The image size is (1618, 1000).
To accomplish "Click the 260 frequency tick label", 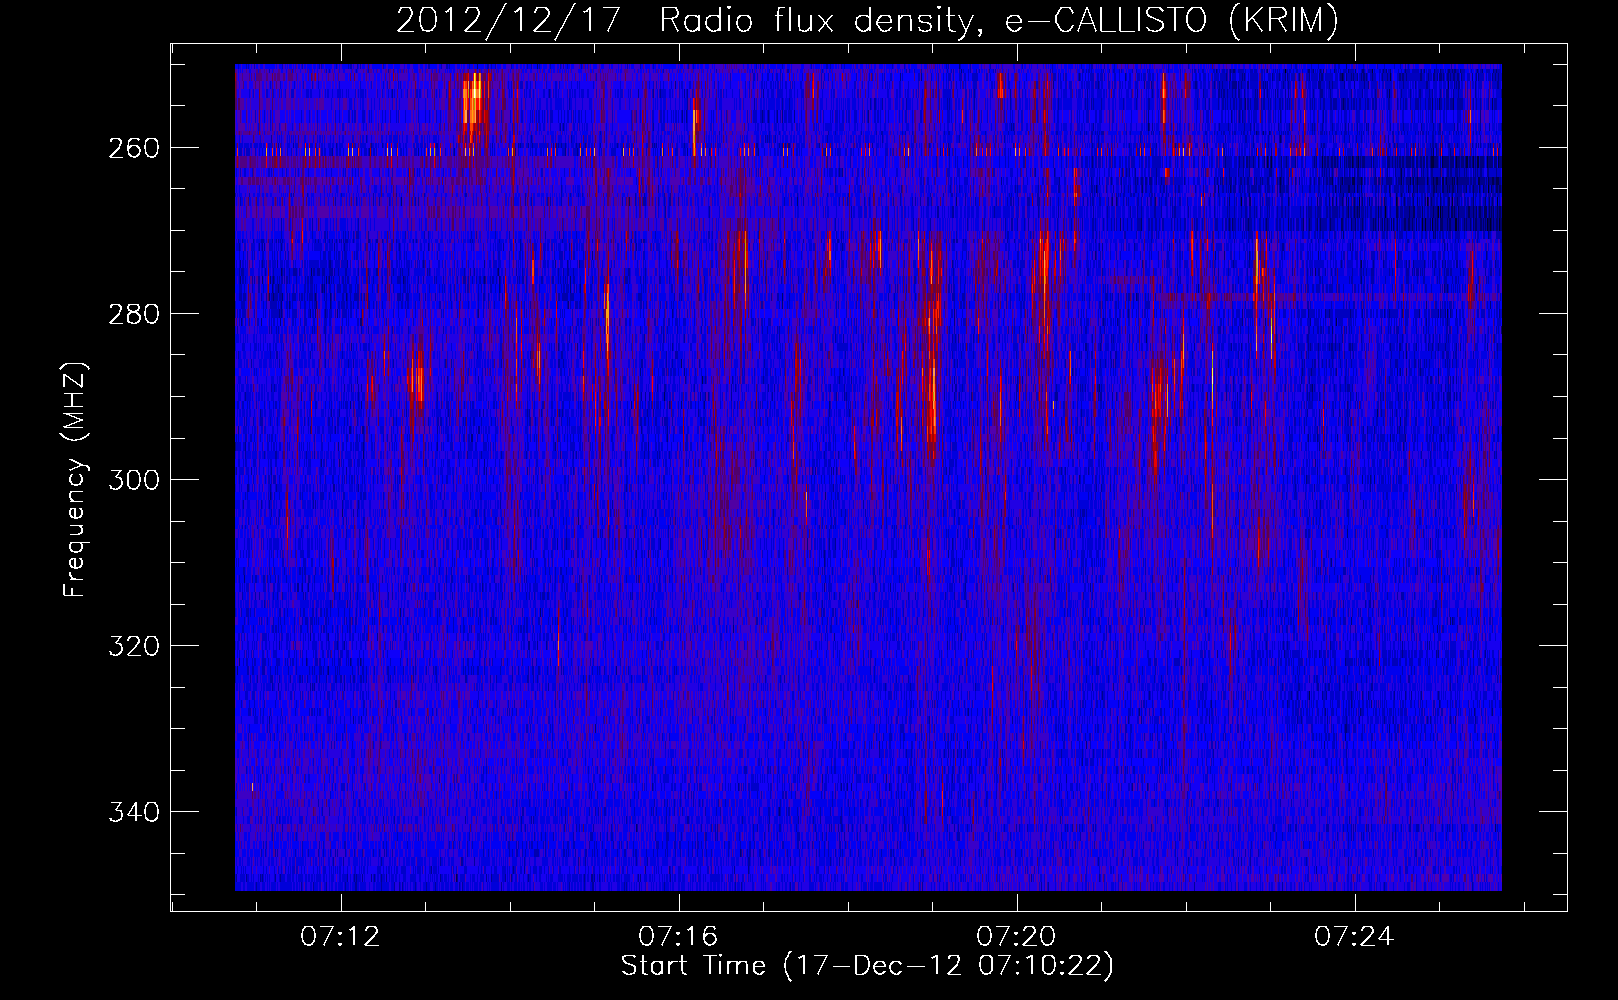I will pos(133,148).
